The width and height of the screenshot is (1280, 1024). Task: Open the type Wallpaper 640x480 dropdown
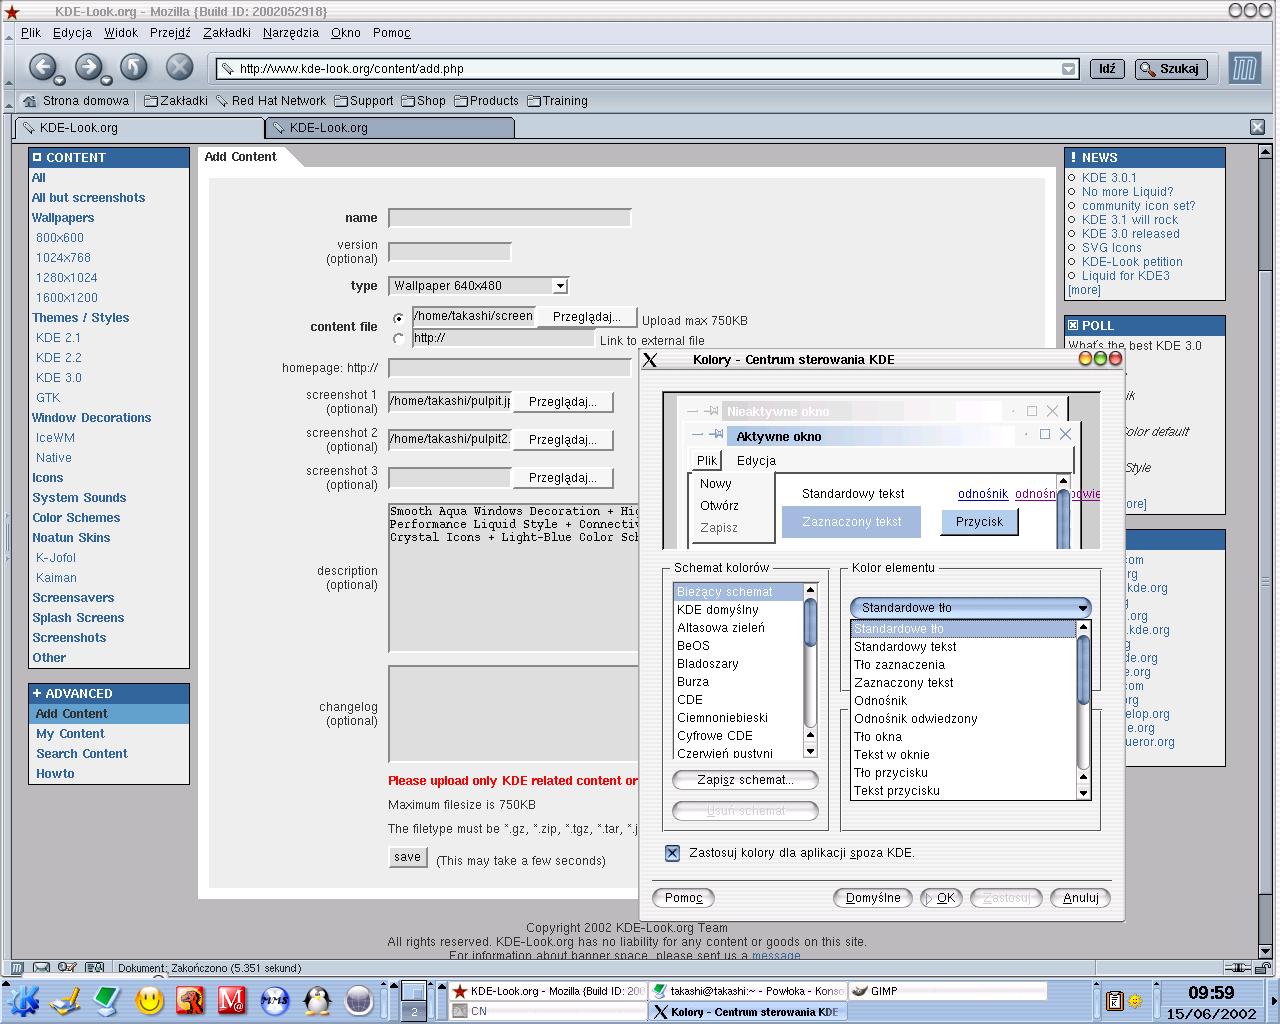[478, 286]
